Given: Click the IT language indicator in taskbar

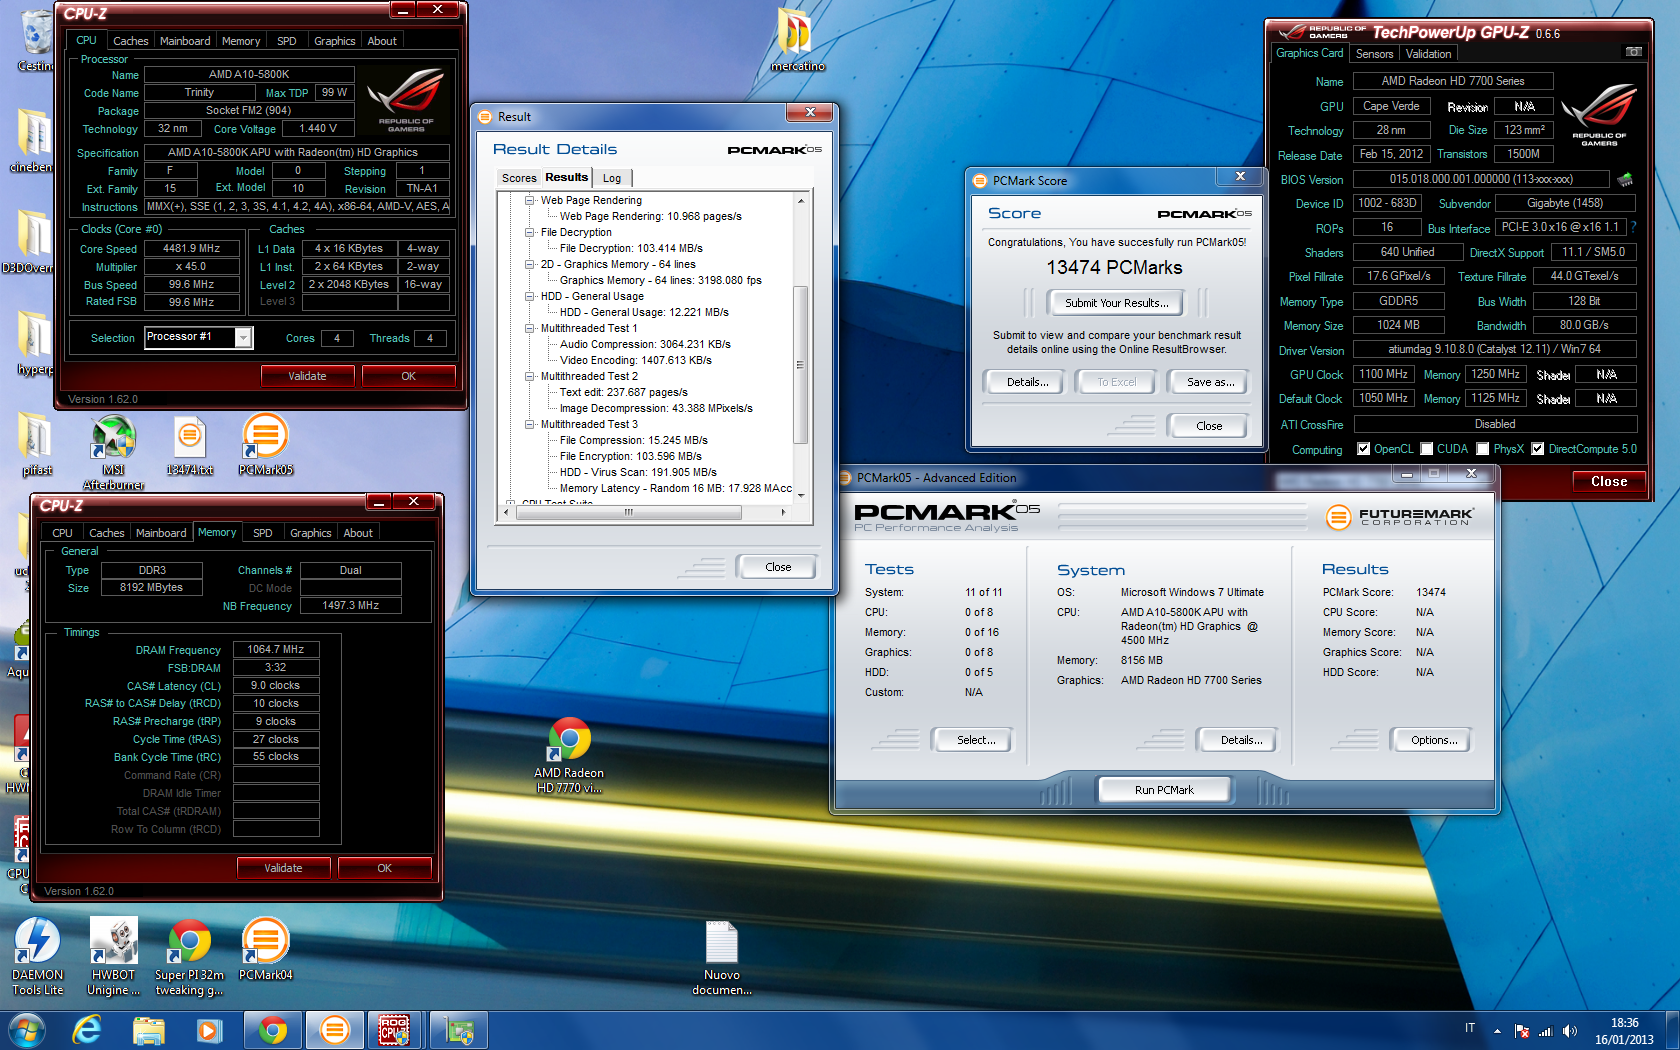Looking at the screenshot, I should (1470, 1028).
